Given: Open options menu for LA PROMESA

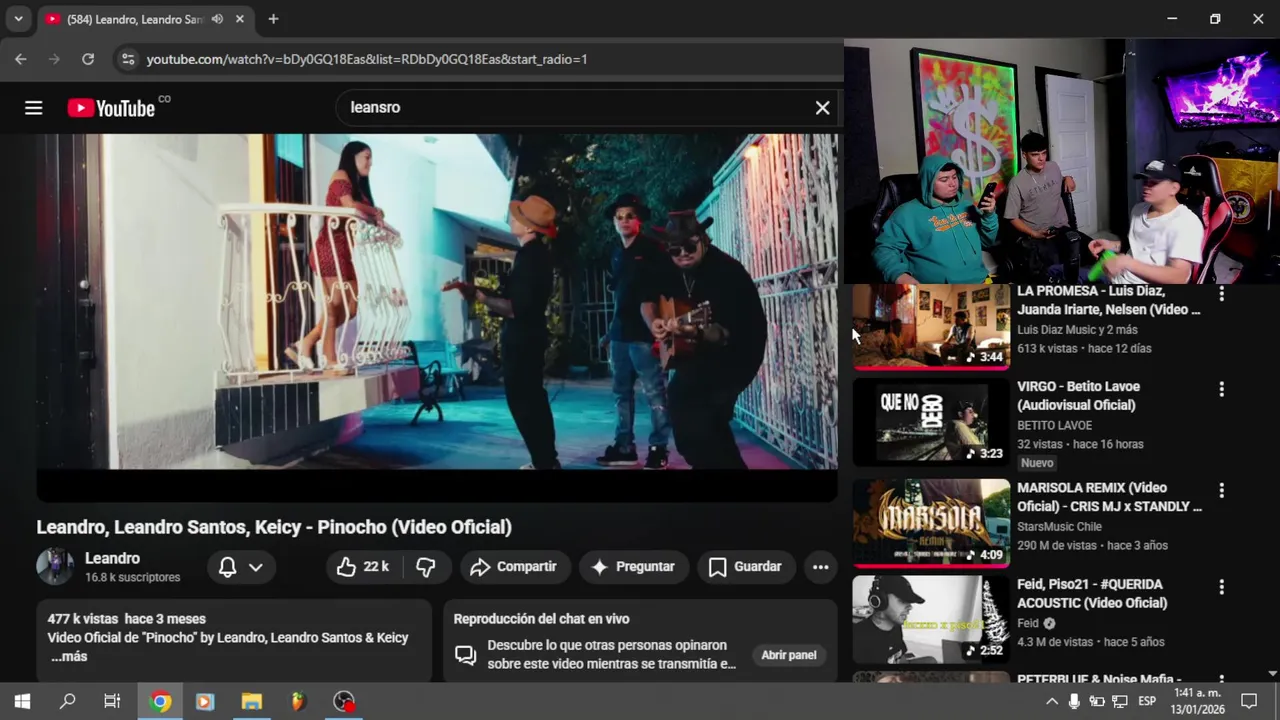Looking at the screenshot, I should (x=1221, y=294).
